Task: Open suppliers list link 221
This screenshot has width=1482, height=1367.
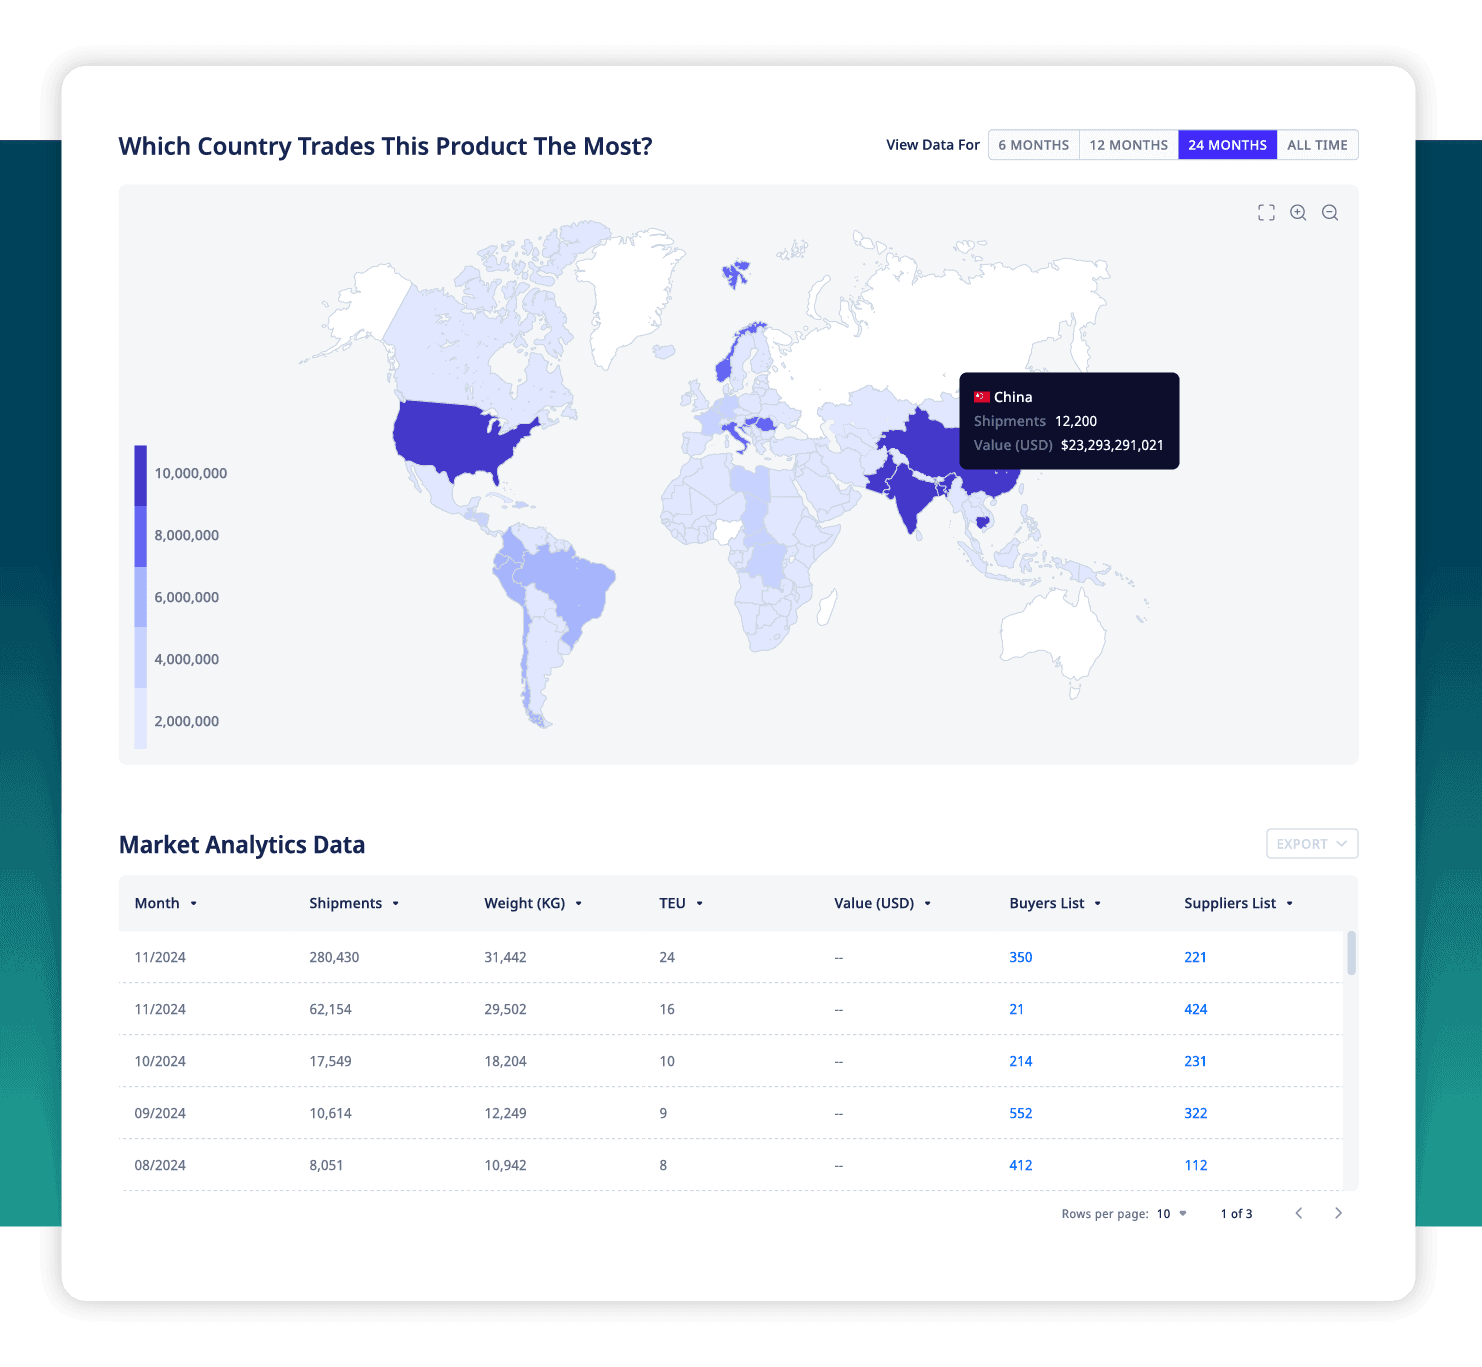Action: pos(1196,957)
